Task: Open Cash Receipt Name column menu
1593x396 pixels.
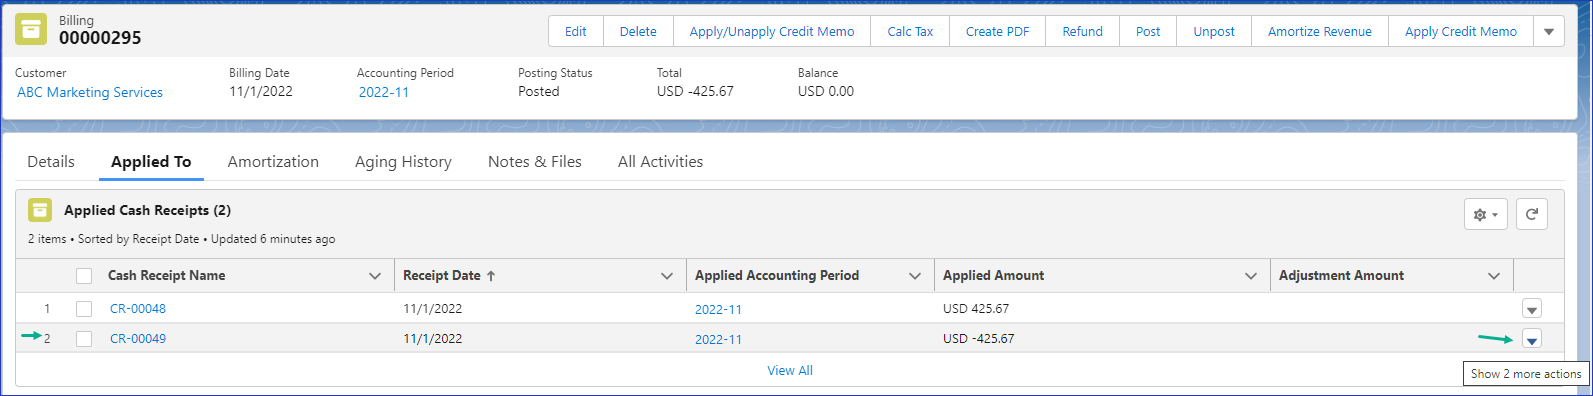Action: (375, 276)
